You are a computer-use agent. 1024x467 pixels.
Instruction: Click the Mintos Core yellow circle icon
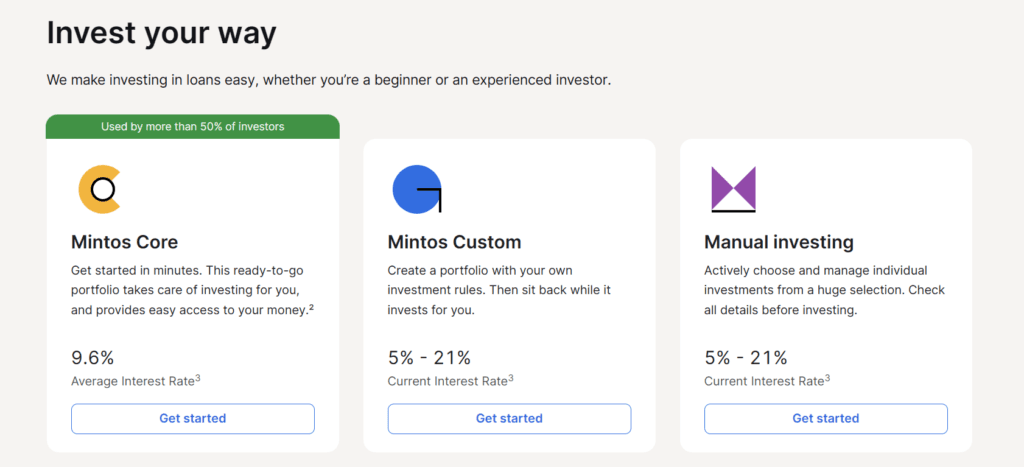tap(98, 189)
